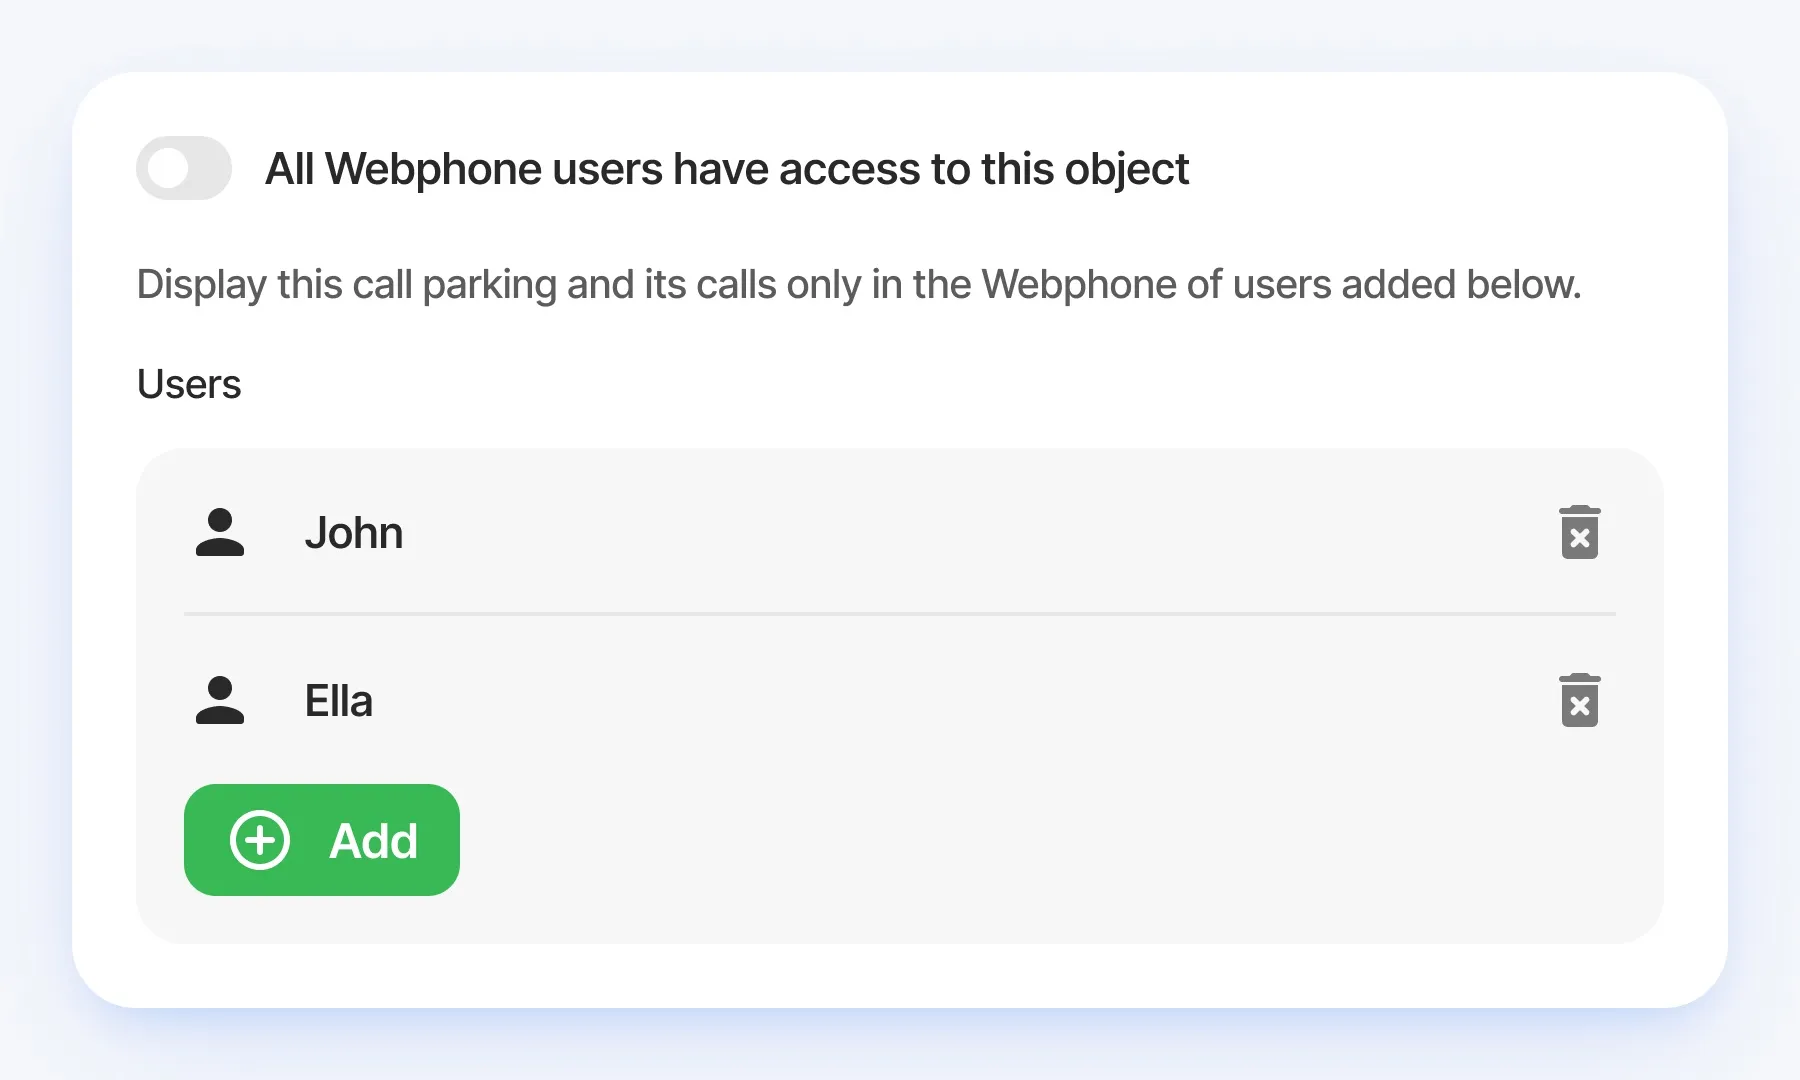Select the name John in users list

click(x=354, y=533)
